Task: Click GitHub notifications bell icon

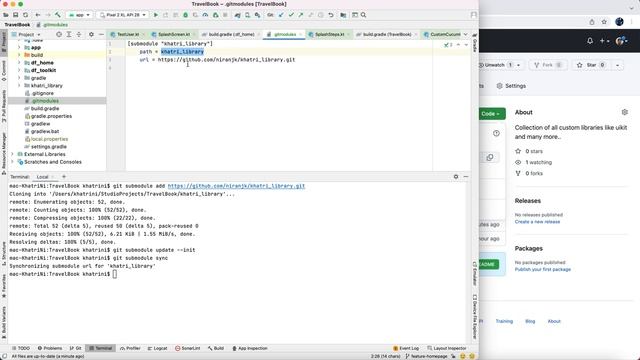Action: pos(590,41)
